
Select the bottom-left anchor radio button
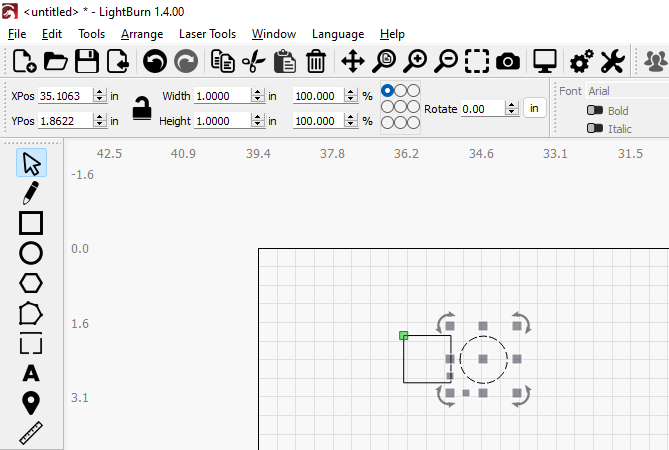coord(387,123)
